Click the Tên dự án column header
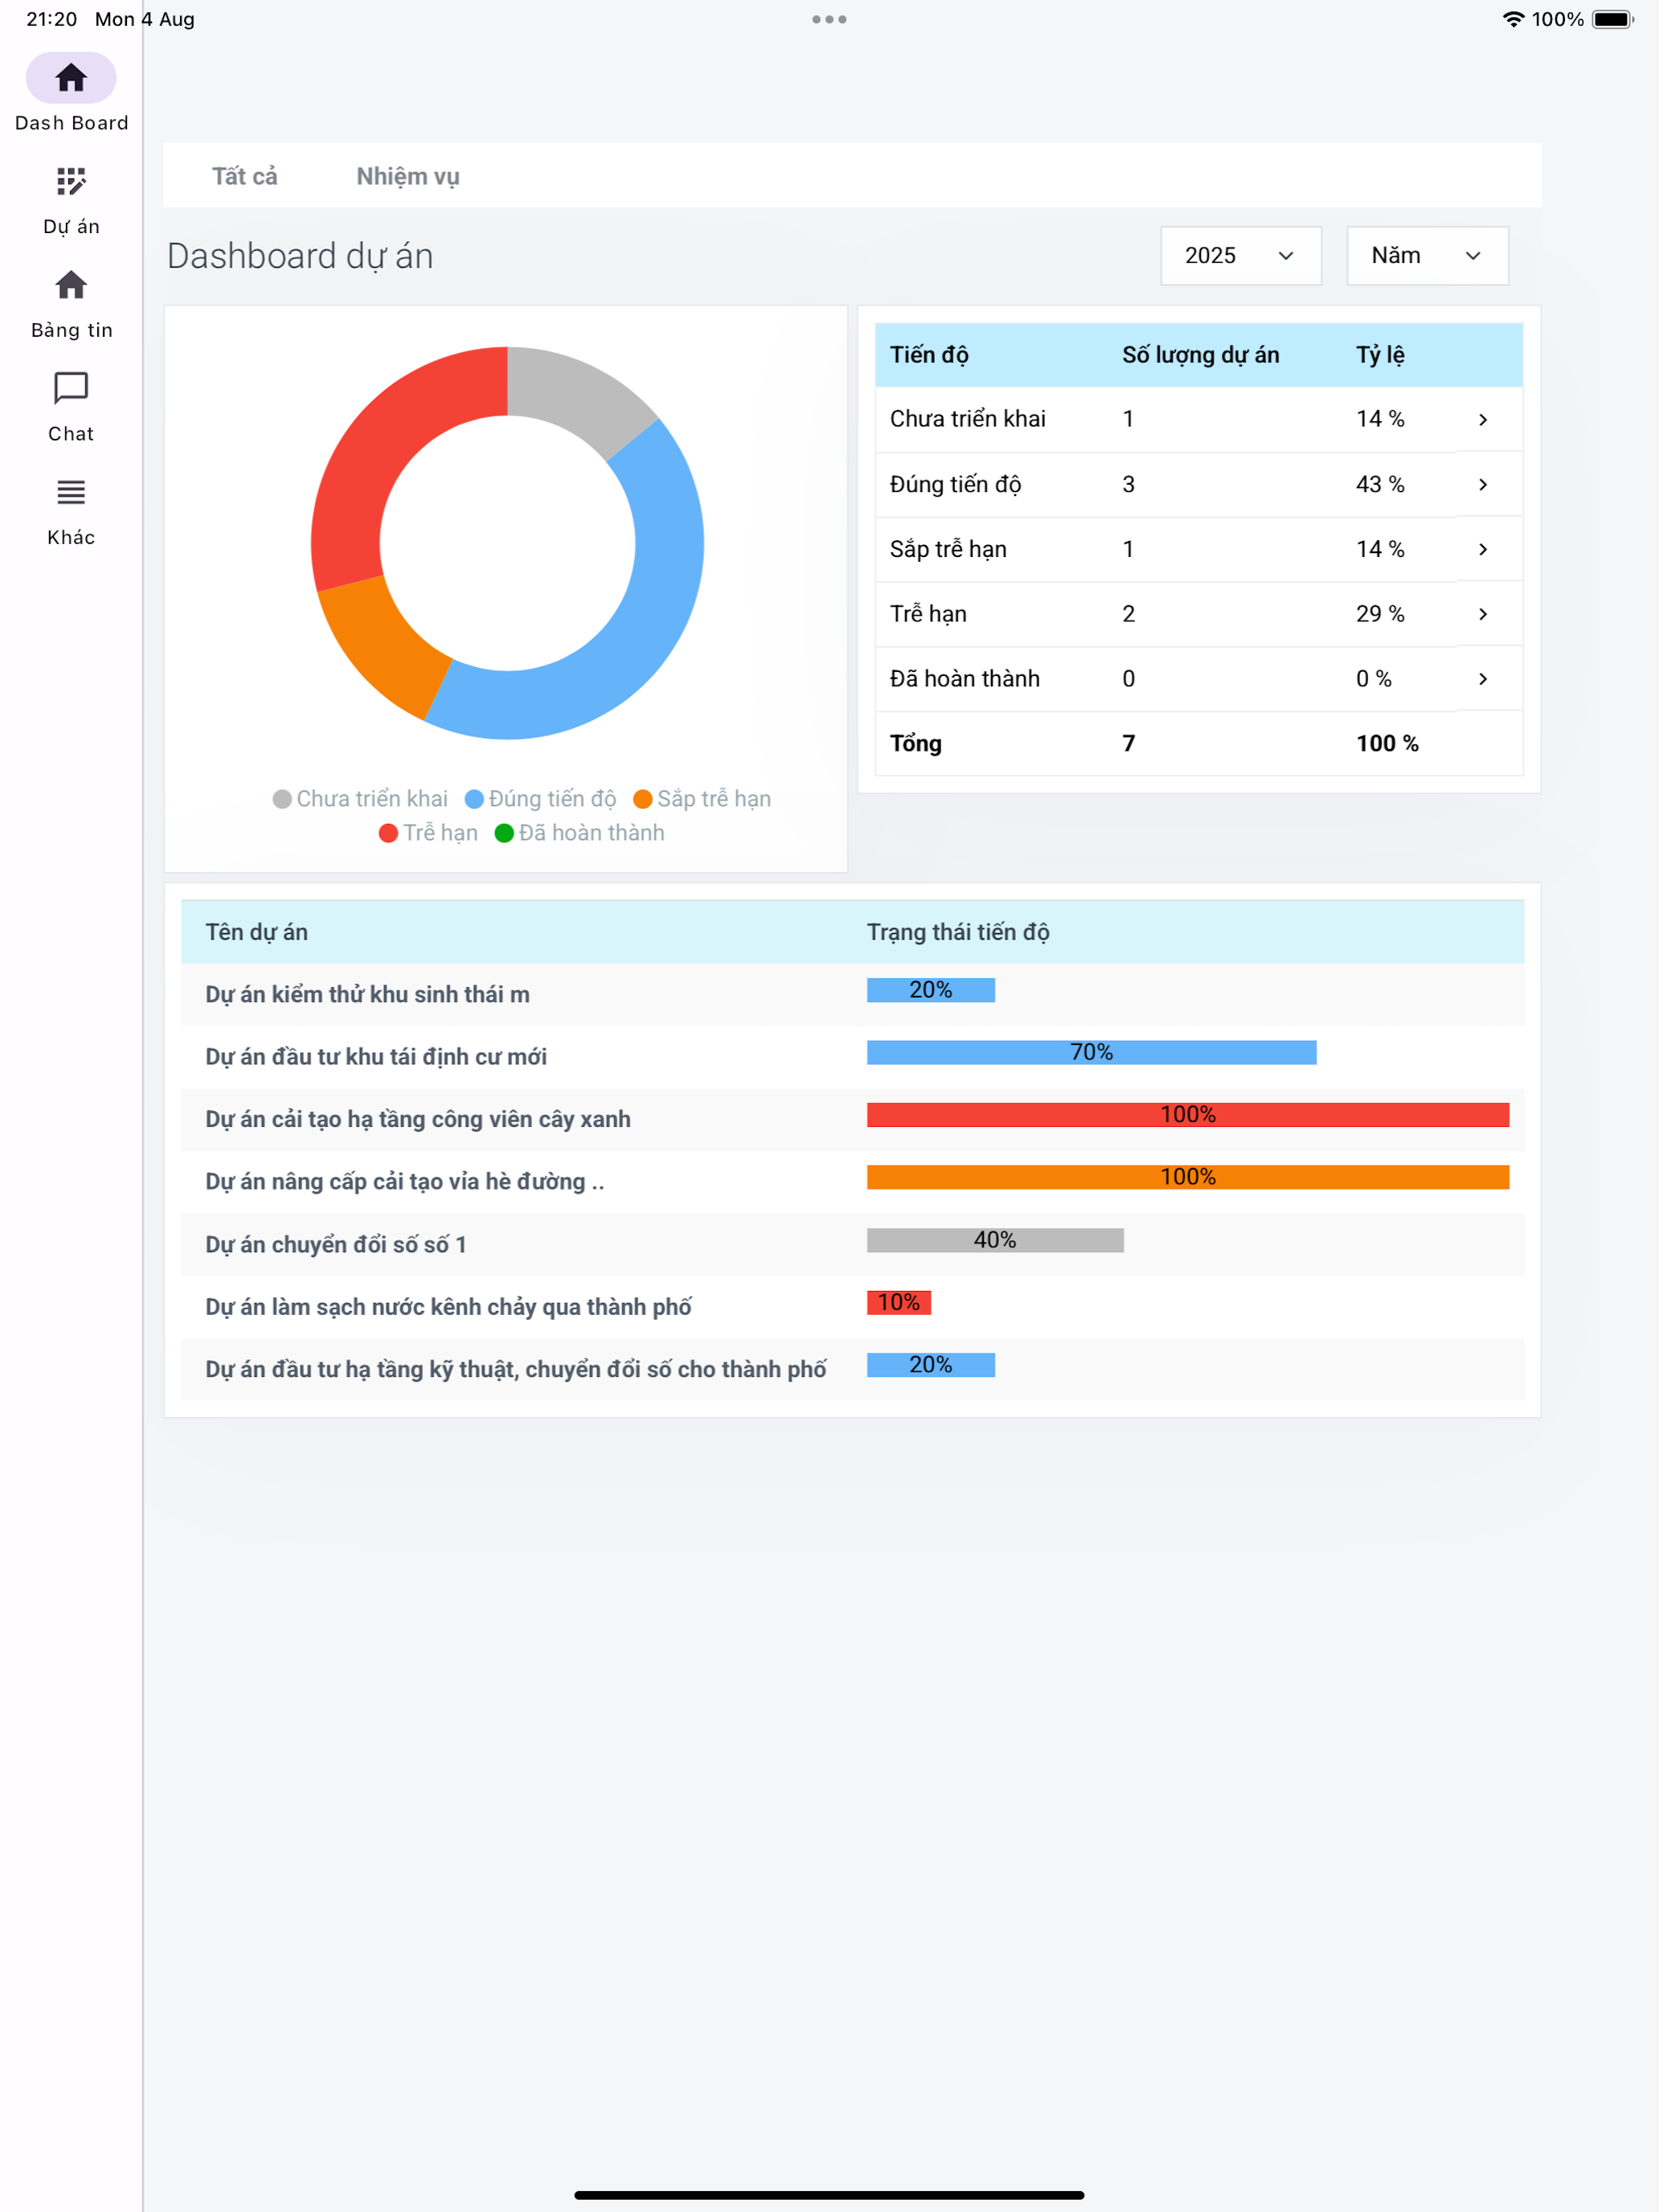The image size is (1659, 2212). tap(257, 932)
